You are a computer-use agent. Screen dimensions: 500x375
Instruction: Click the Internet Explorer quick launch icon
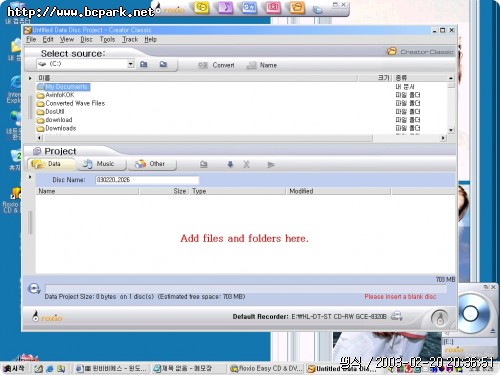click(50, 369)
